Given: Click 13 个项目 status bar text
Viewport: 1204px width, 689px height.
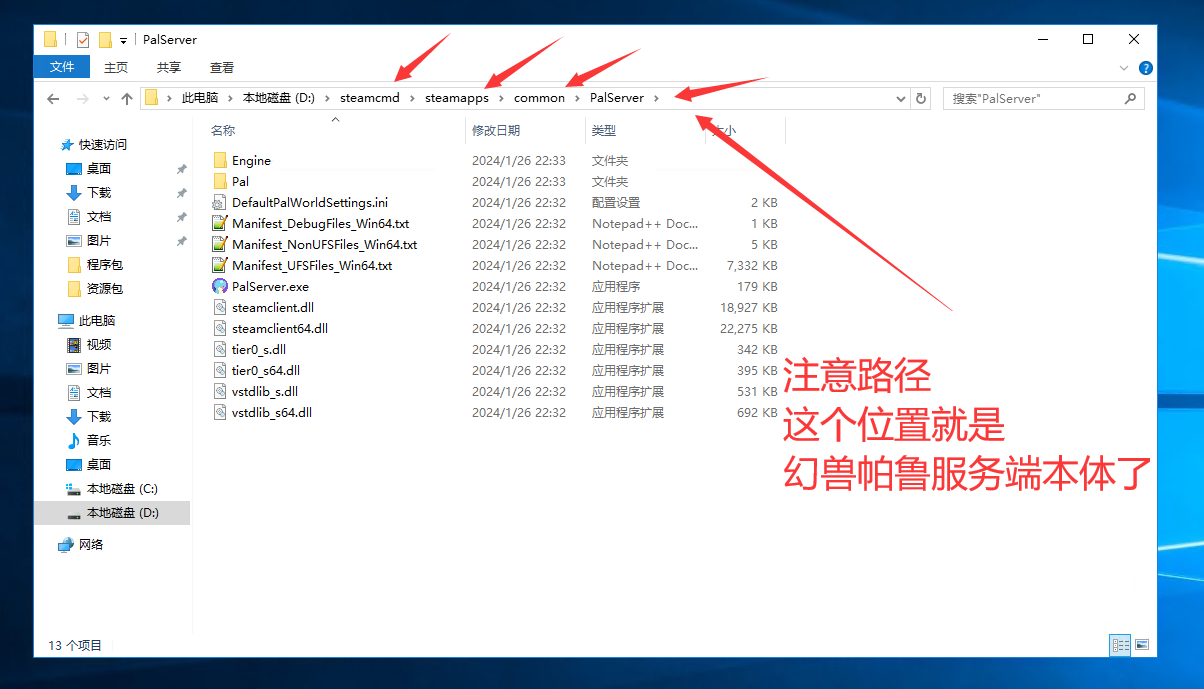Looking at the screenshot, I should pos(75,646).
